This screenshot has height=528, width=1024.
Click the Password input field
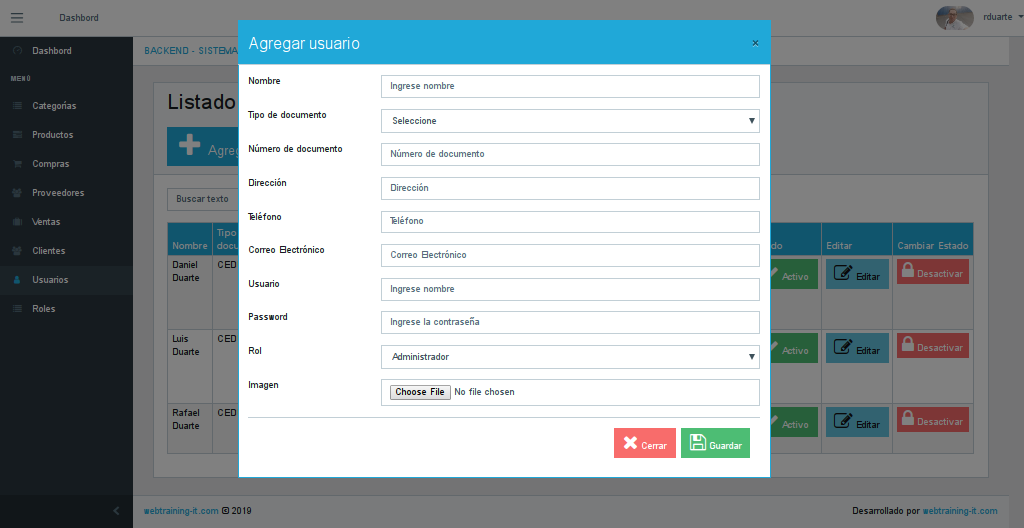[570, 322]
